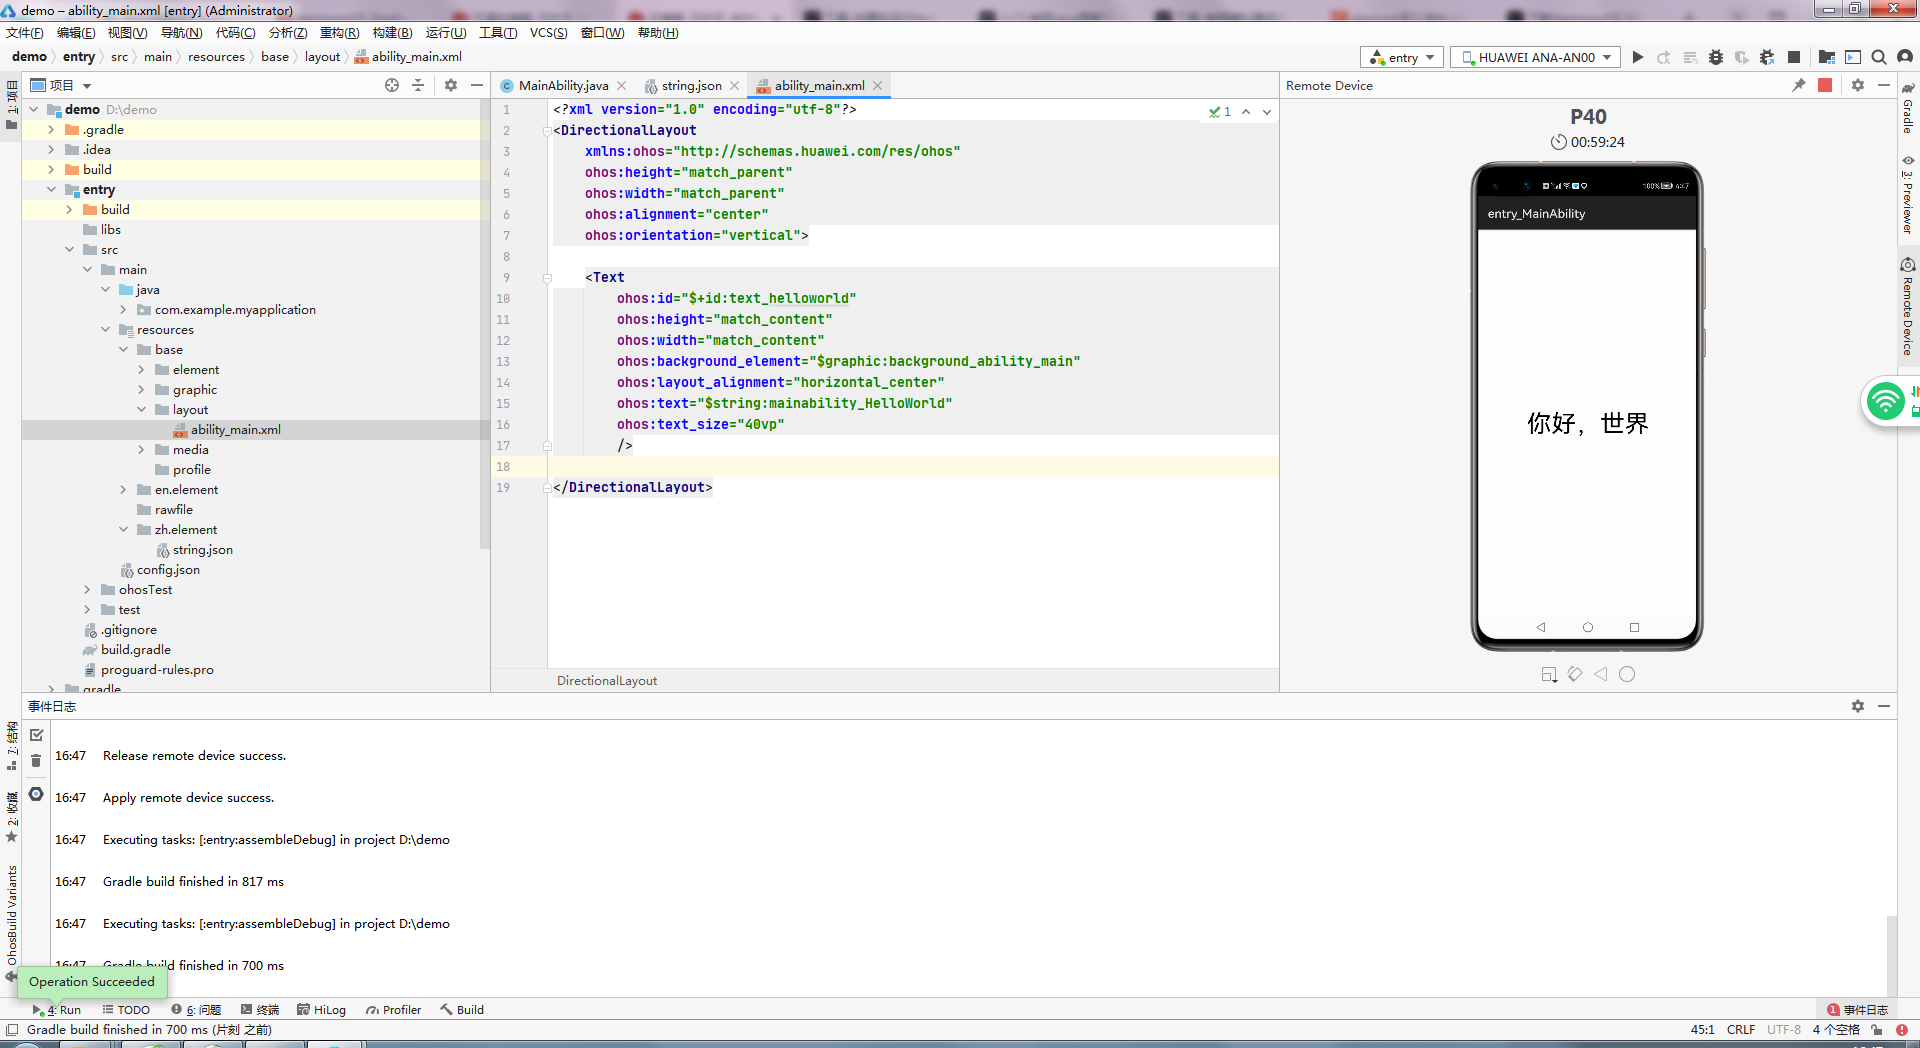Mark all event log notifications as read
This screenshot has height=1048, width=1920.
36,735
